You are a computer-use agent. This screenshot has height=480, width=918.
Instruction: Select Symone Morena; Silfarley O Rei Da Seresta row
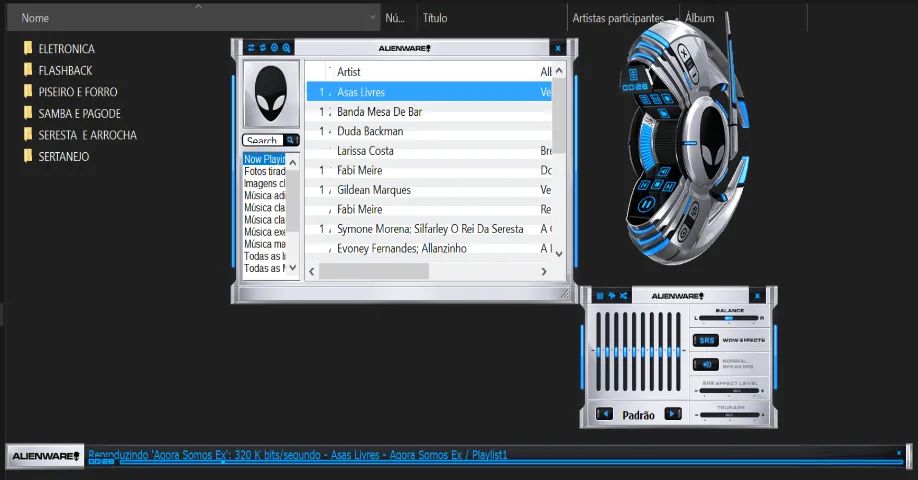429,229
